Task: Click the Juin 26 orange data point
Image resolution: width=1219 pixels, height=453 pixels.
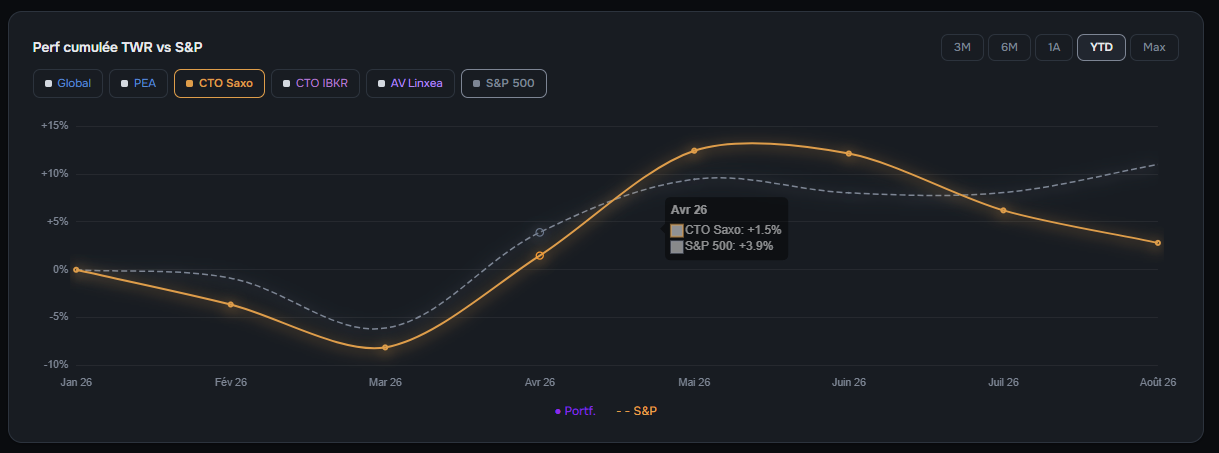Action: (x=849, y=154)
